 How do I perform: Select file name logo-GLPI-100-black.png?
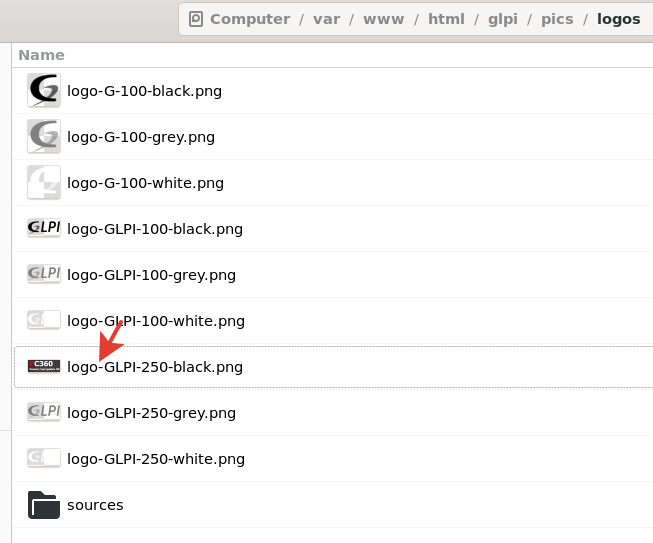[x=155, y=229]
